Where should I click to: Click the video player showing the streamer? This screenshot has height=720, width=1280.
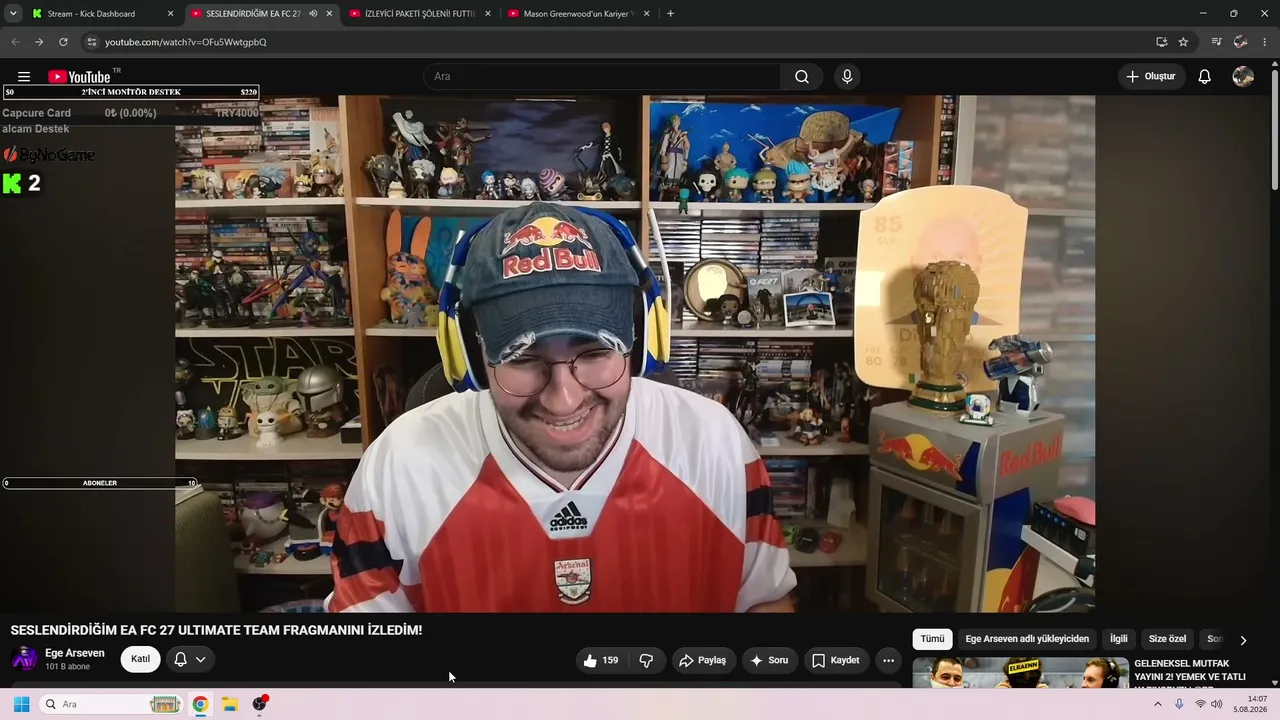(635, 354)
